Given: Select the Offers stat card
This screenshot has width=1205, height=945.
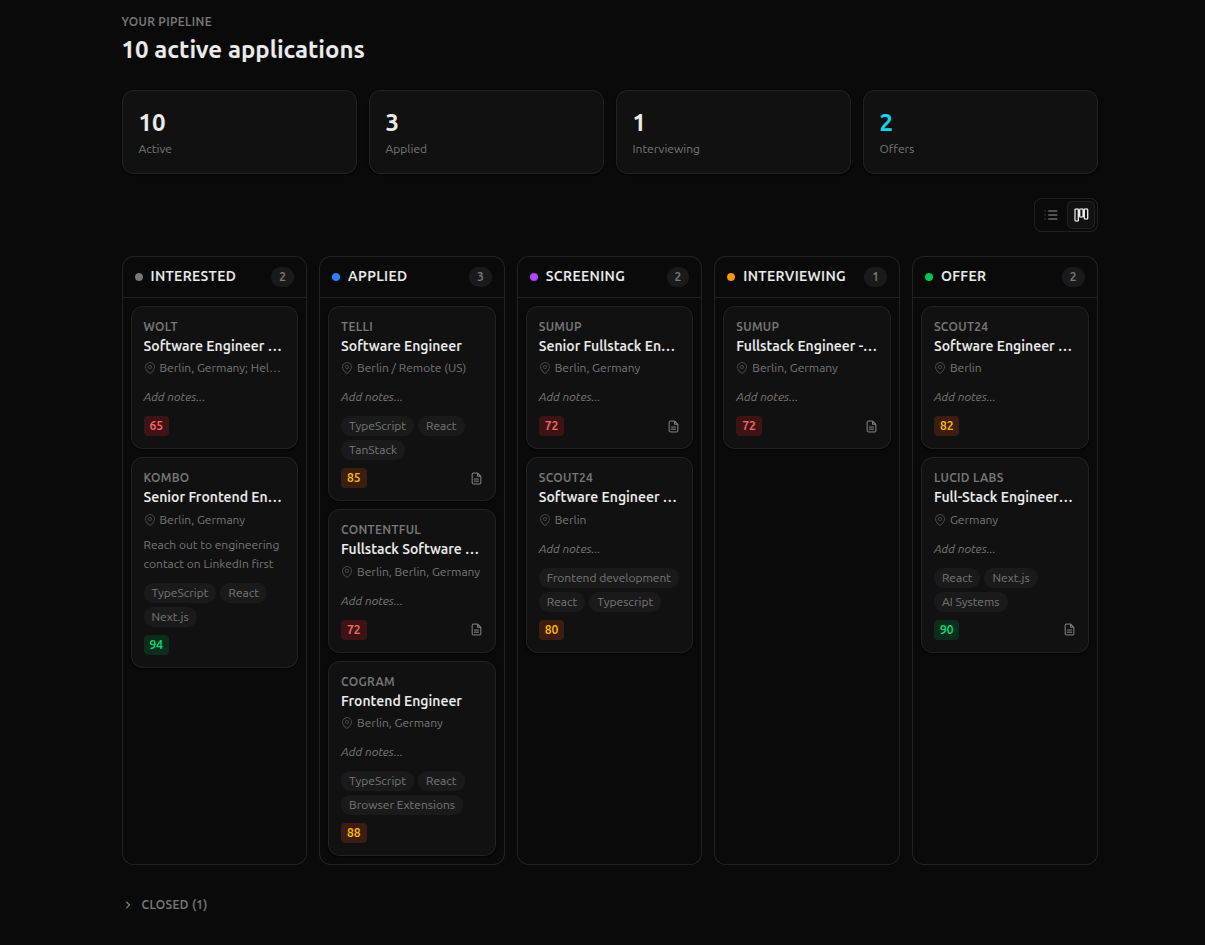Looking at the screenshot, I should 979,132.
